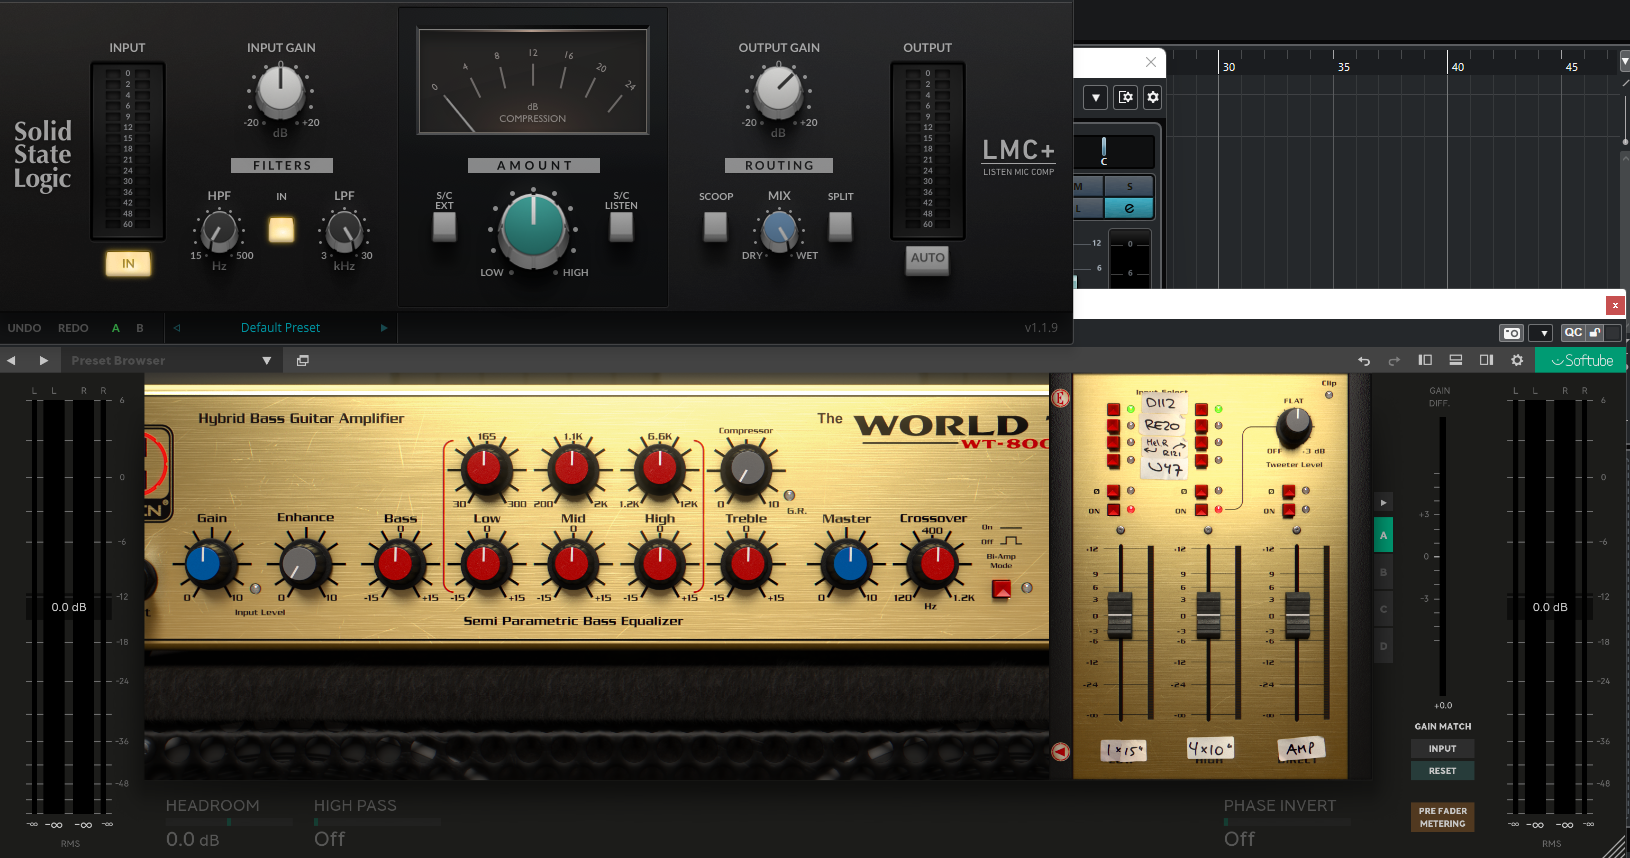Click the Solid State Logic logo
The width and height of the screenshot is (1630, 858).
42,155
